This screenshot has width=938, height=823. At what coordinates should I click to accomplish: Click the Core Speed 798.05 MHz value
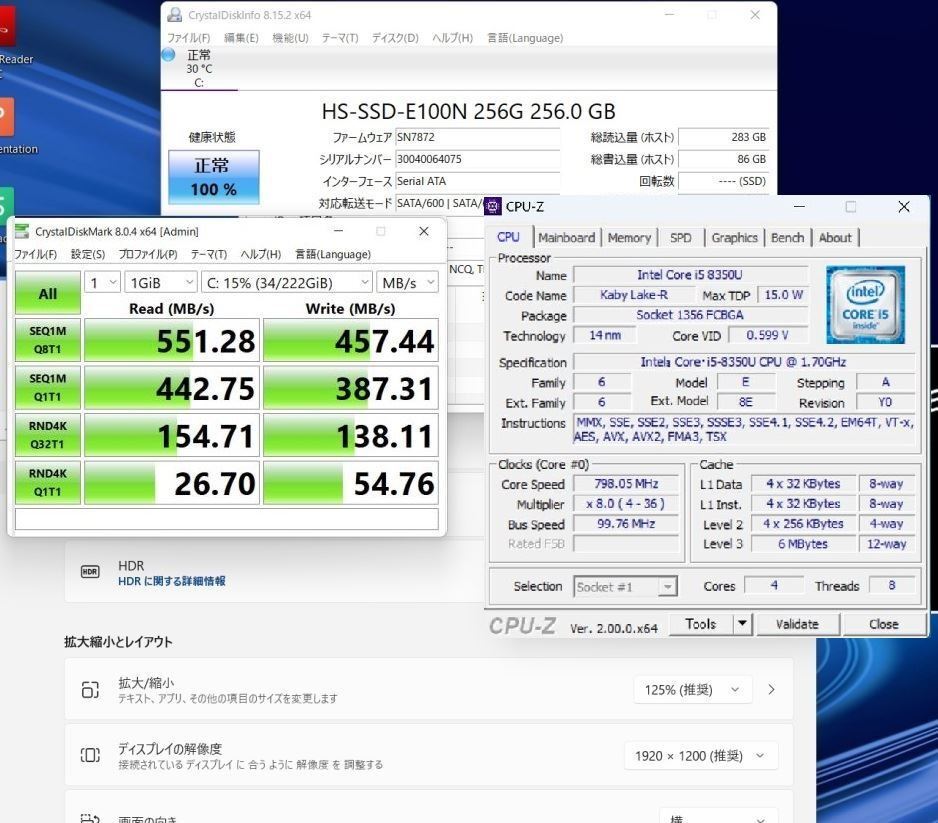coord(626,483)
